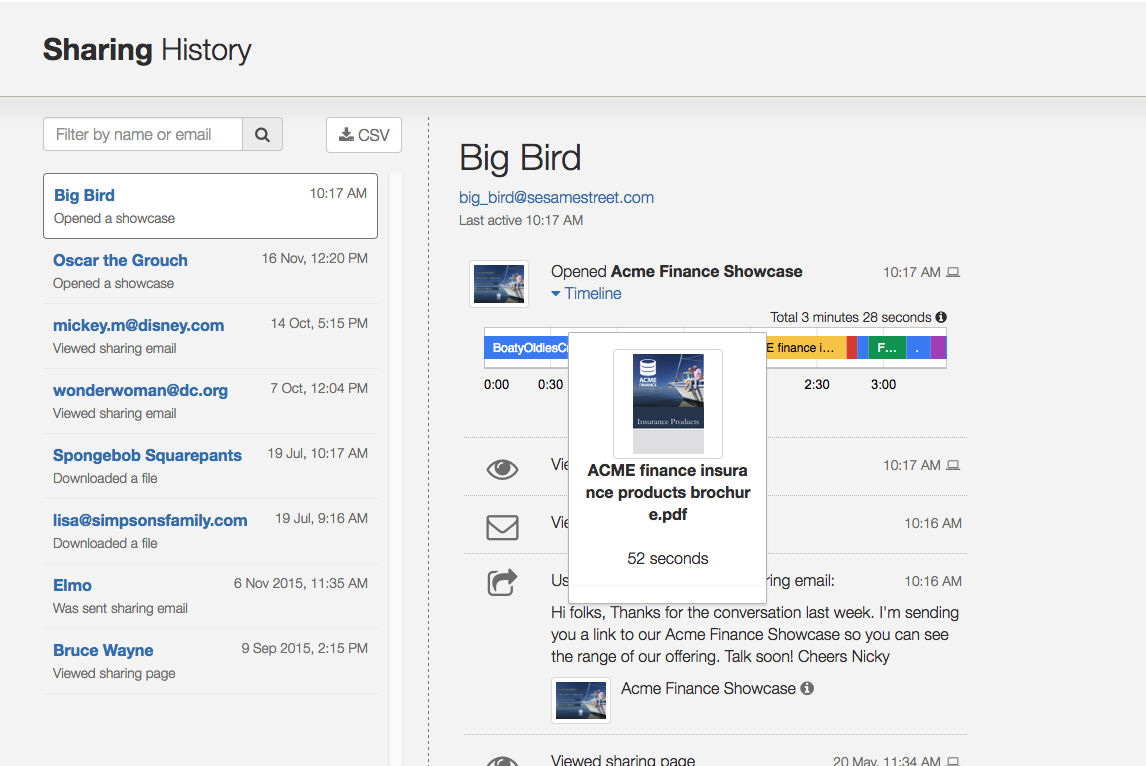
Task: Open Oscar the Grouch's history
Action: [210, 271]
